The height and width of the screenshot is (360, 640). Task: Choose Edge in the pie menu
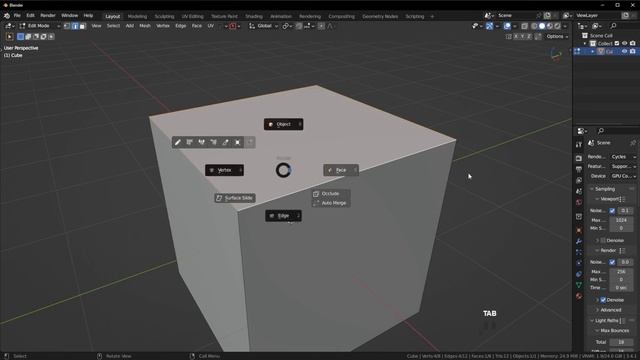283,216
